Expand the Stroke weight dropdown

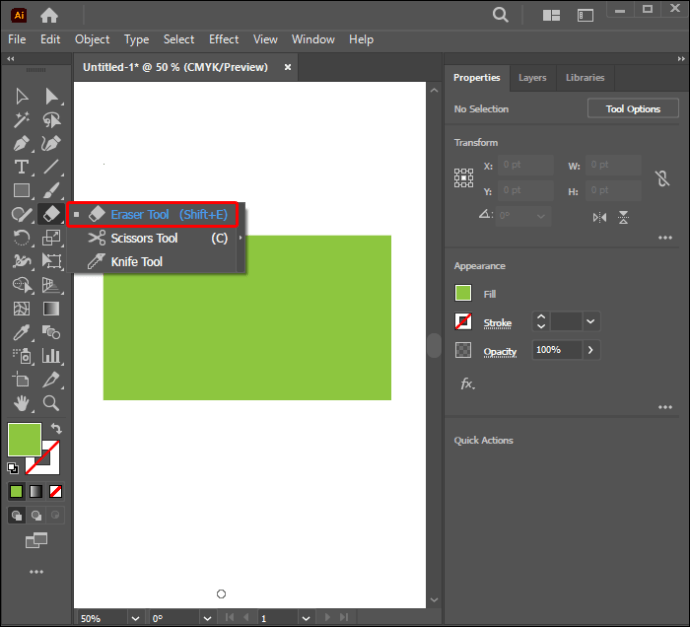pyautogui.click(x=591, y=322)
